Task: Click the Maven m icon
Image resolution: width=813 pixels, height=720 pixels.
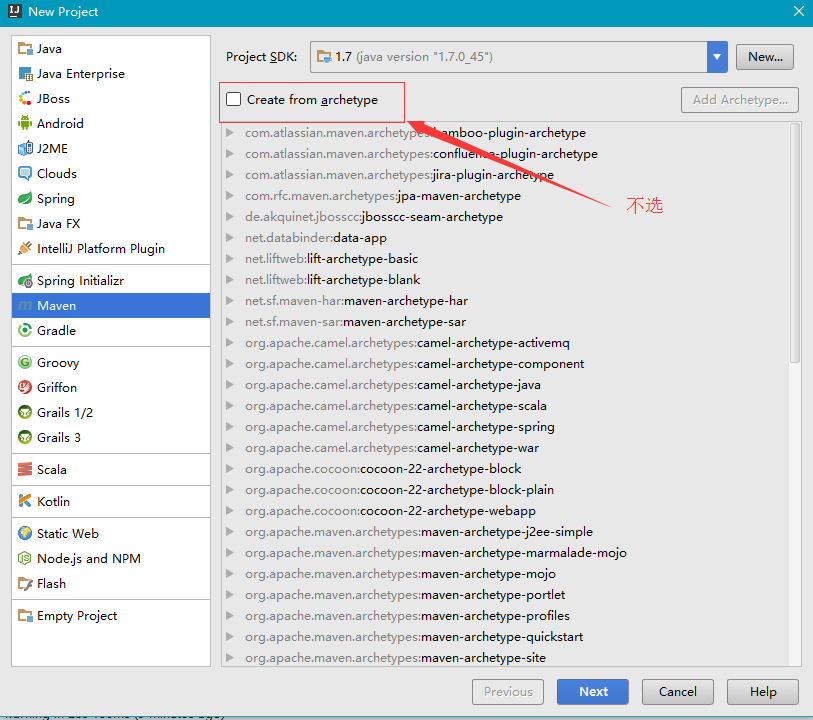Action: pos(25,306)
